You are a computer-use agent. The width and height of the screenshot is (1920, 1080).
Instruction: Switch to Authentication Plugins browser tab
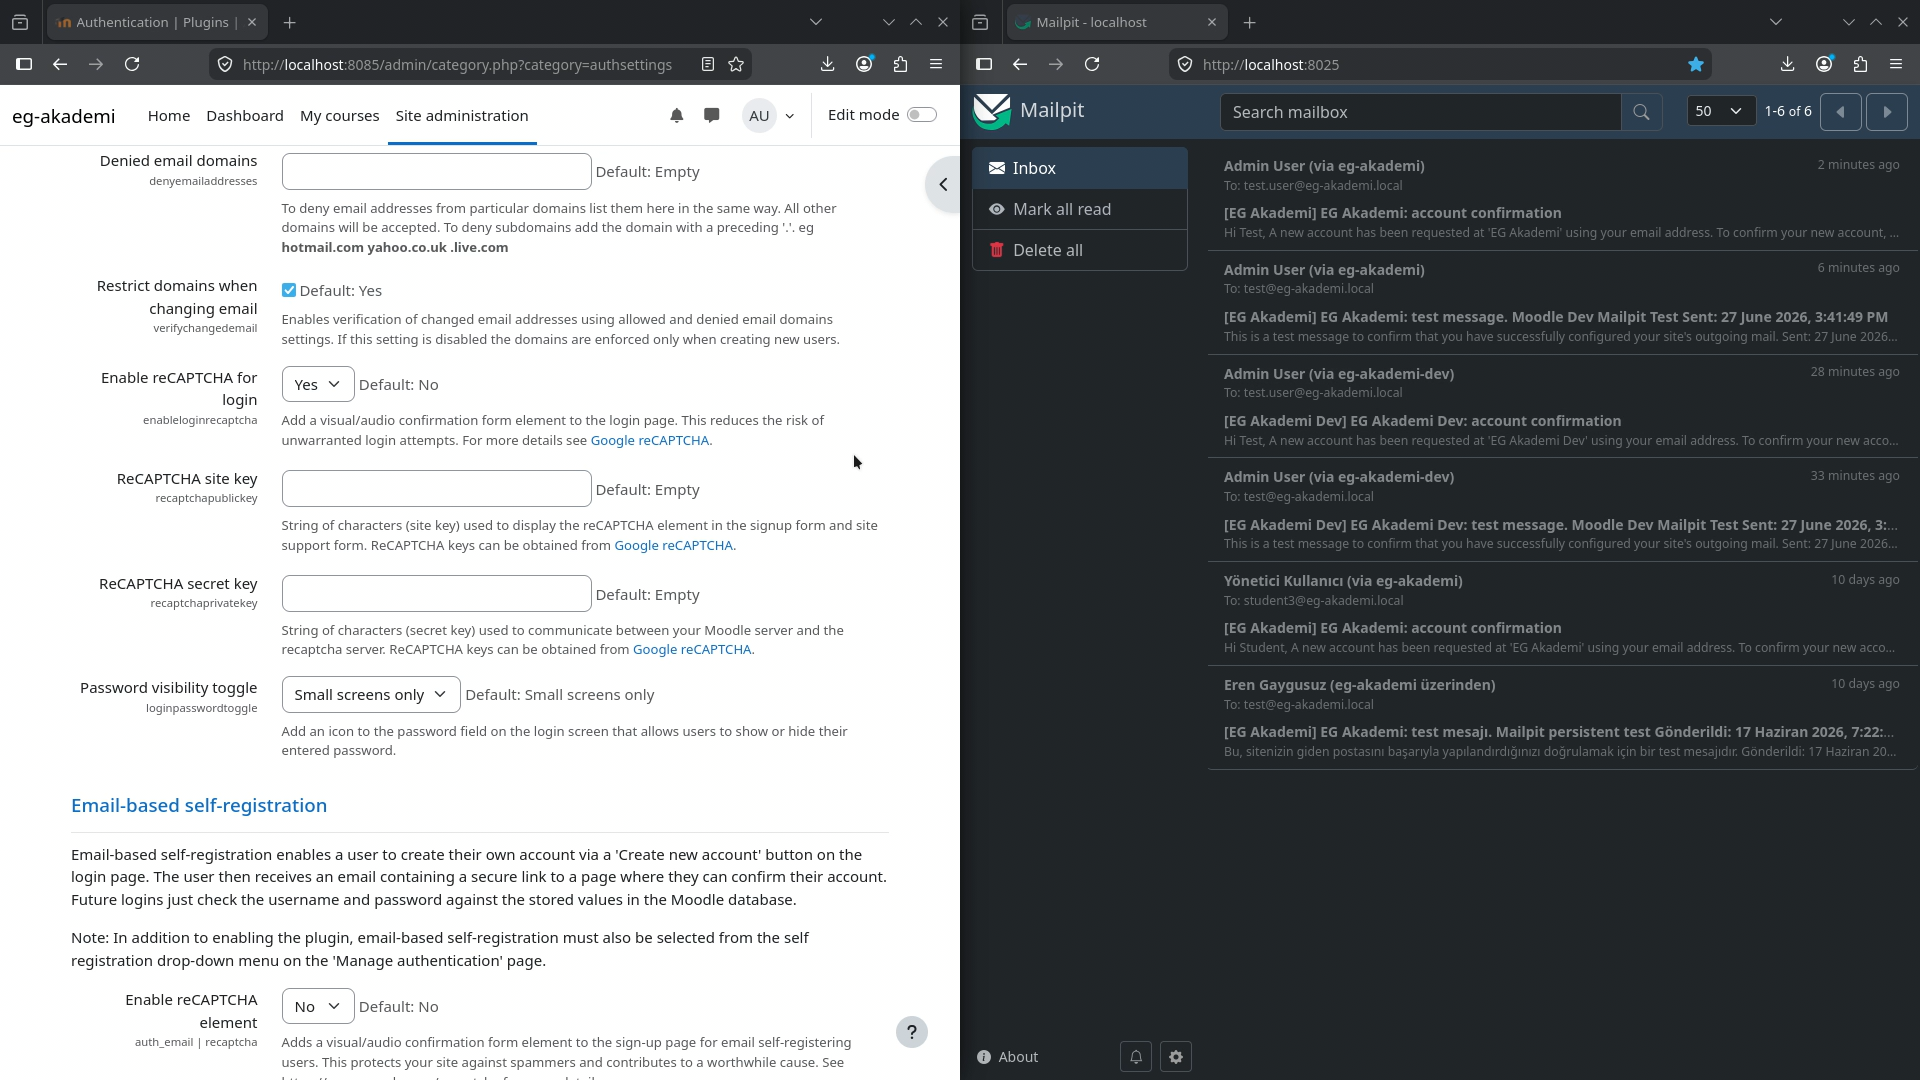tap(157, 22)
